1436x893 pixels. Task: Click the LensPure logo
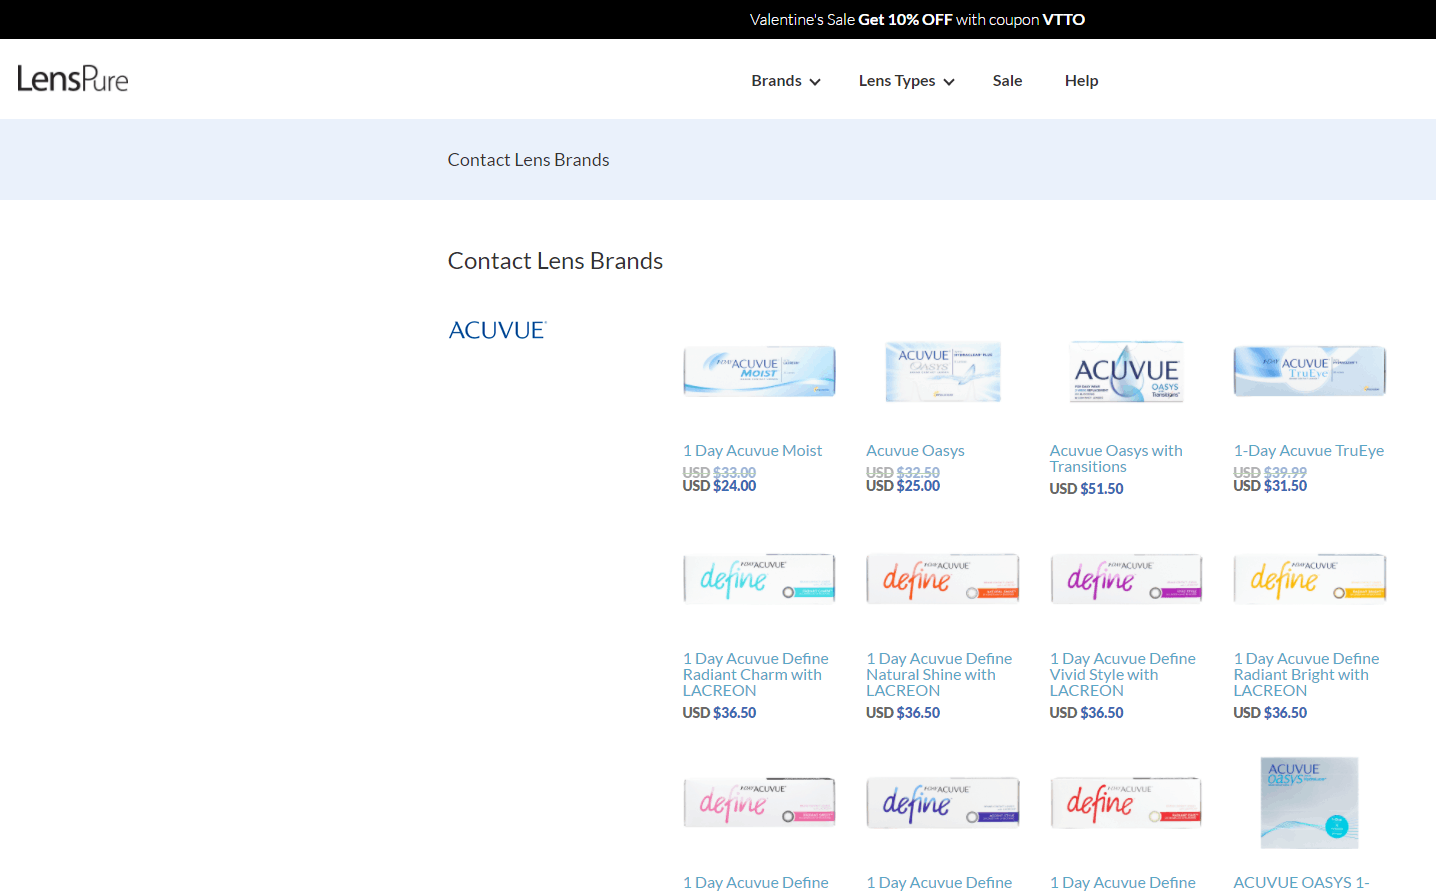tap(73, 79)
